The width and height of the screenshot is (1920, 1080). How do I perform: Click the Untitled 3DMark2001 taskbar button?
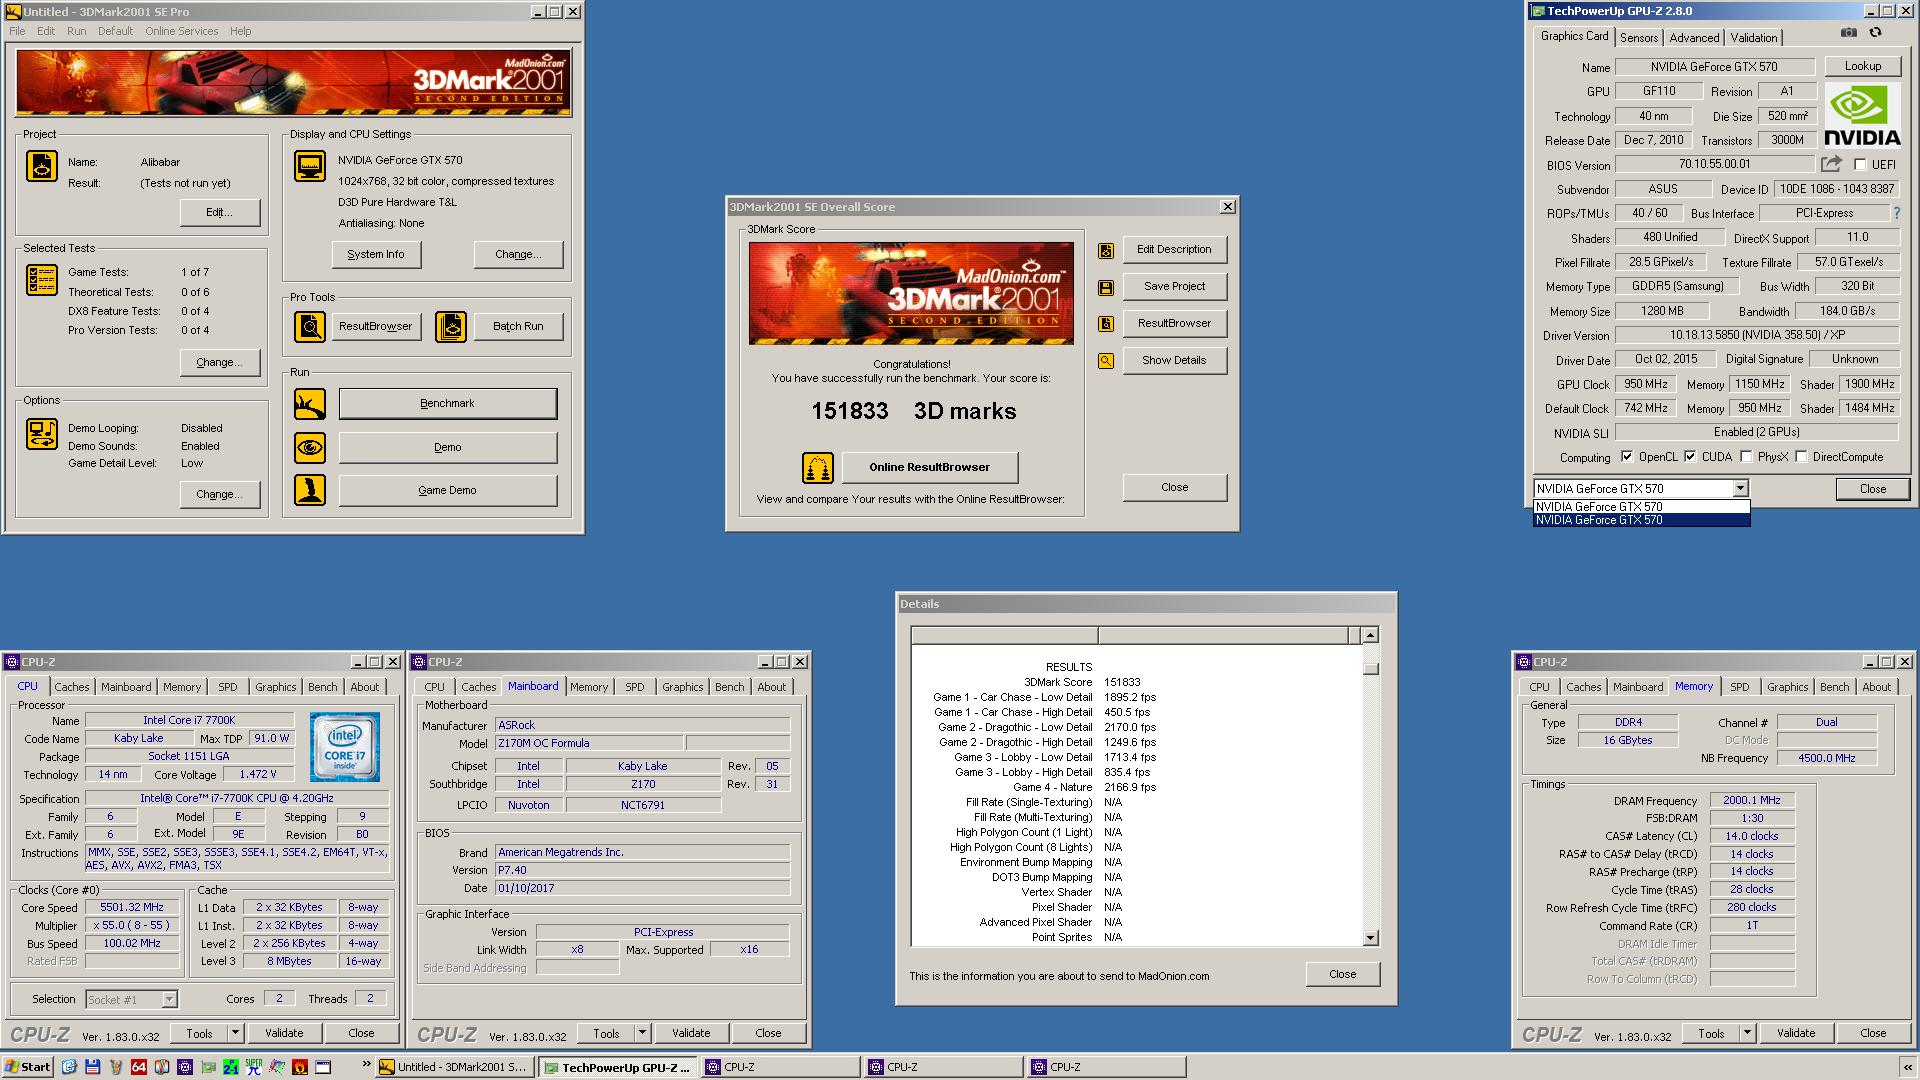(x=454, y=1067)
